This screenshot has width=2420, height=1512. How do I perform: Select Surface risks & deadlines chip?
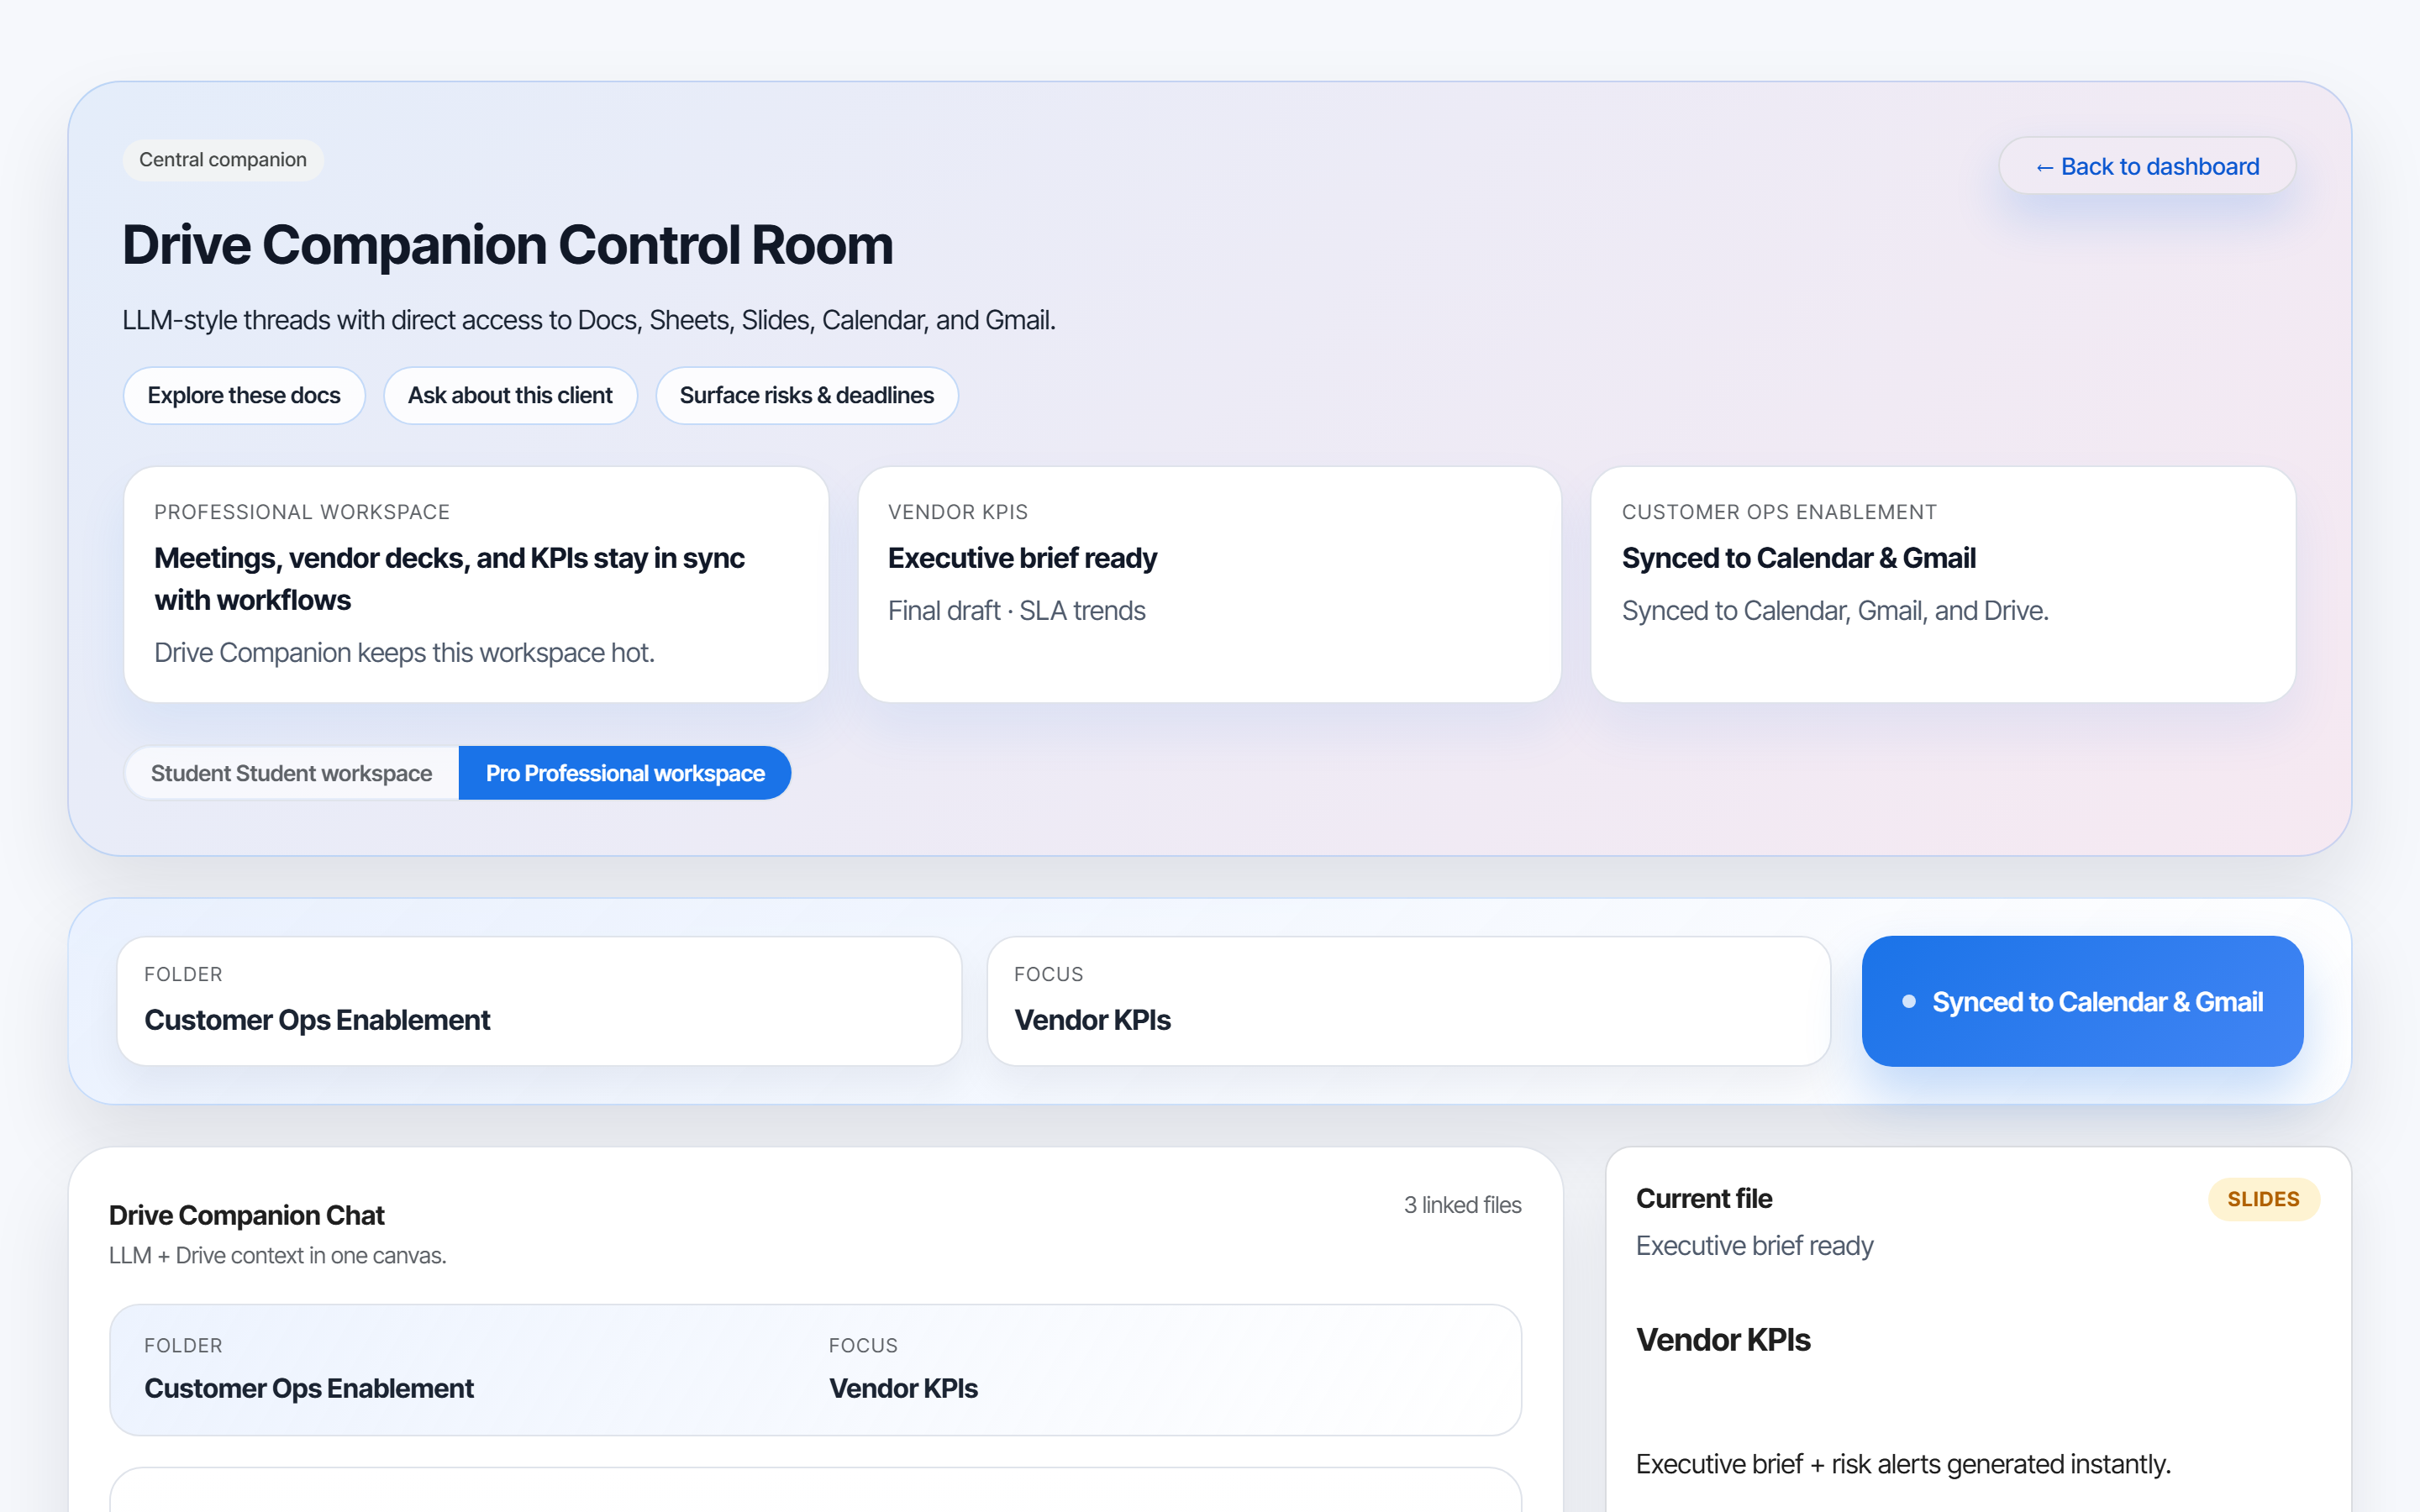807,395
